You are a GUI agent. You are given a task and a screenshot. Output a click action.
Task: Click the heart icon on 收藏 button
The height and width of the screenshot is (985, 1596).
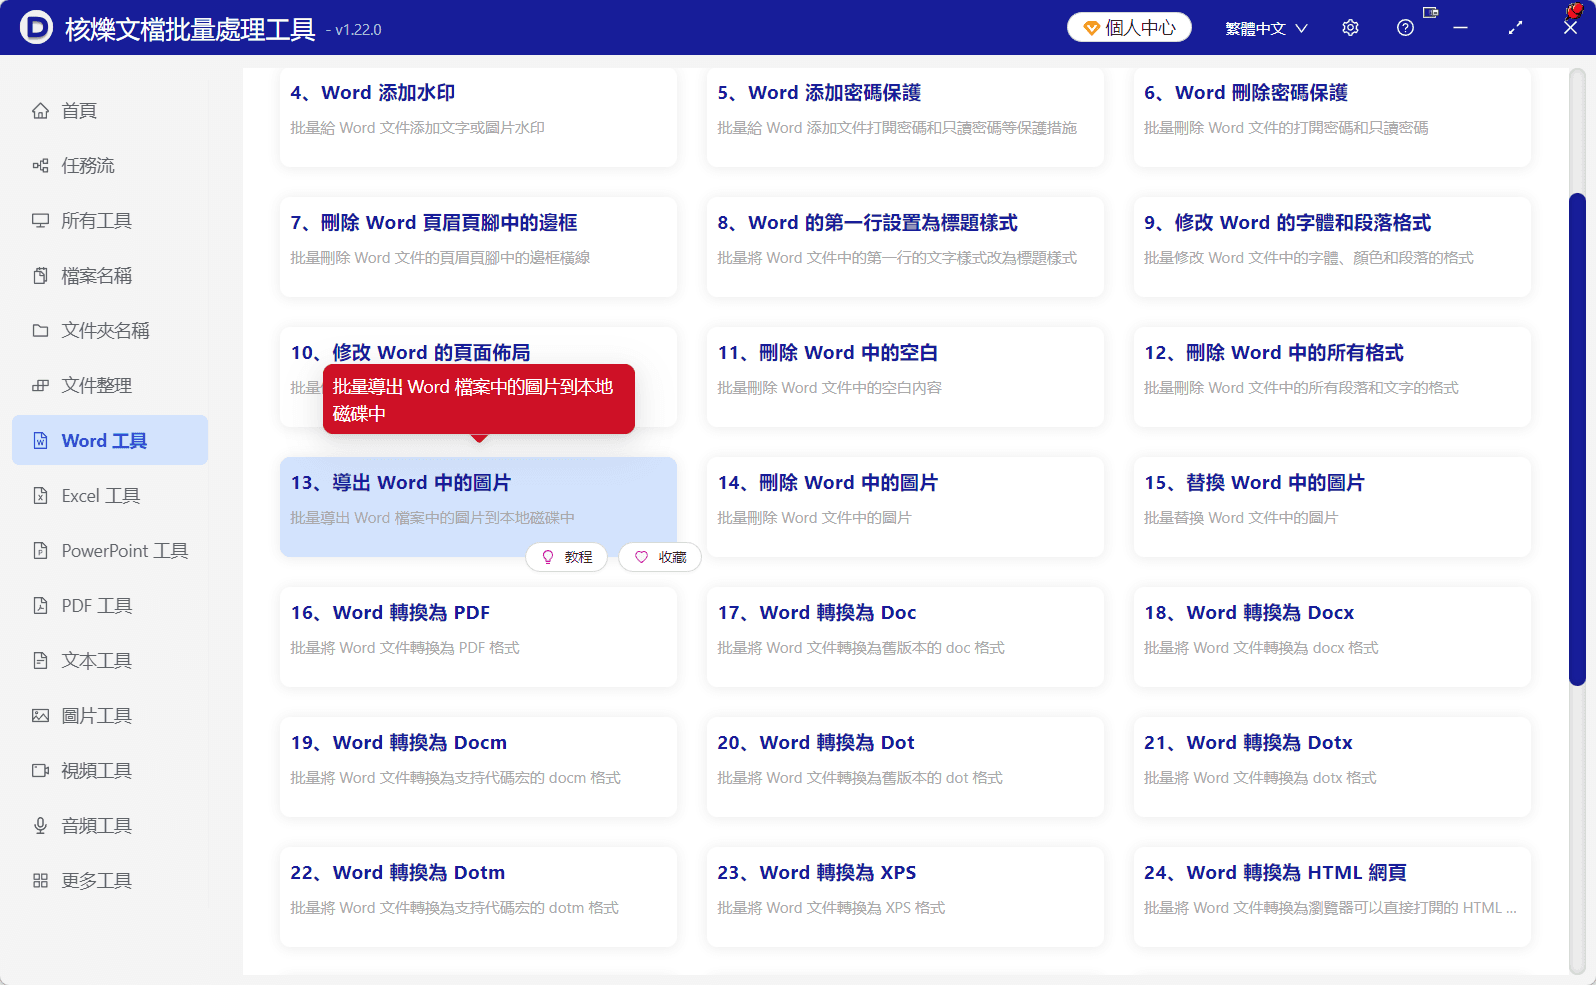(x=641, y=557)
